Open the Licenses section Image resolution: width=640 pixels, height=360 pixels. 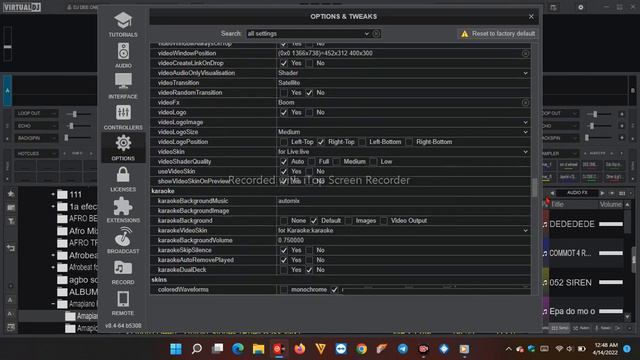tap(123, 179)
